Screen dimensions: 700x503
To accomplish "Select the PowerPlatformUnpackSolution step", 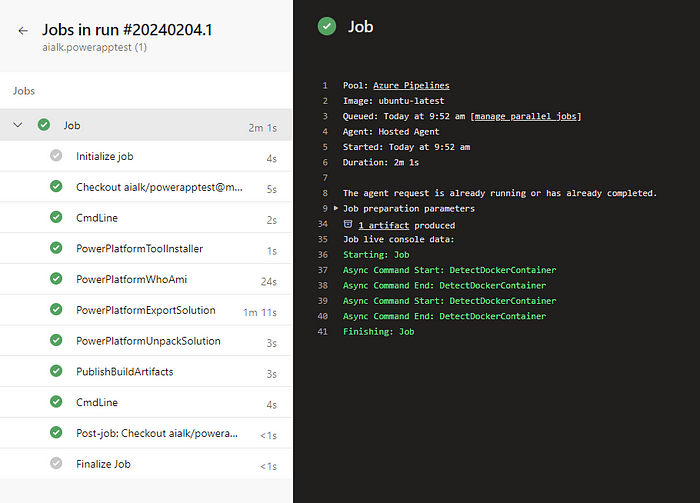I will point(146,341).
